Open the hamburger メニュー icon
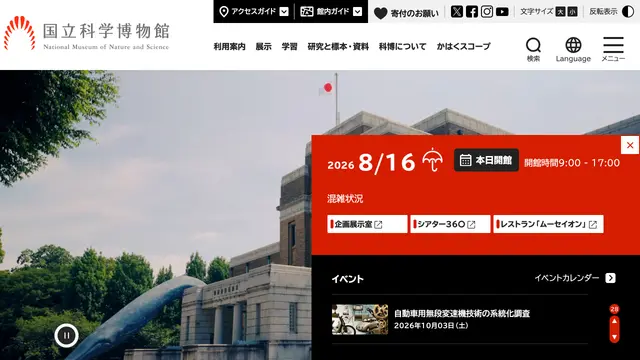Viewport: 640px width, 360px height. (613, 49)
